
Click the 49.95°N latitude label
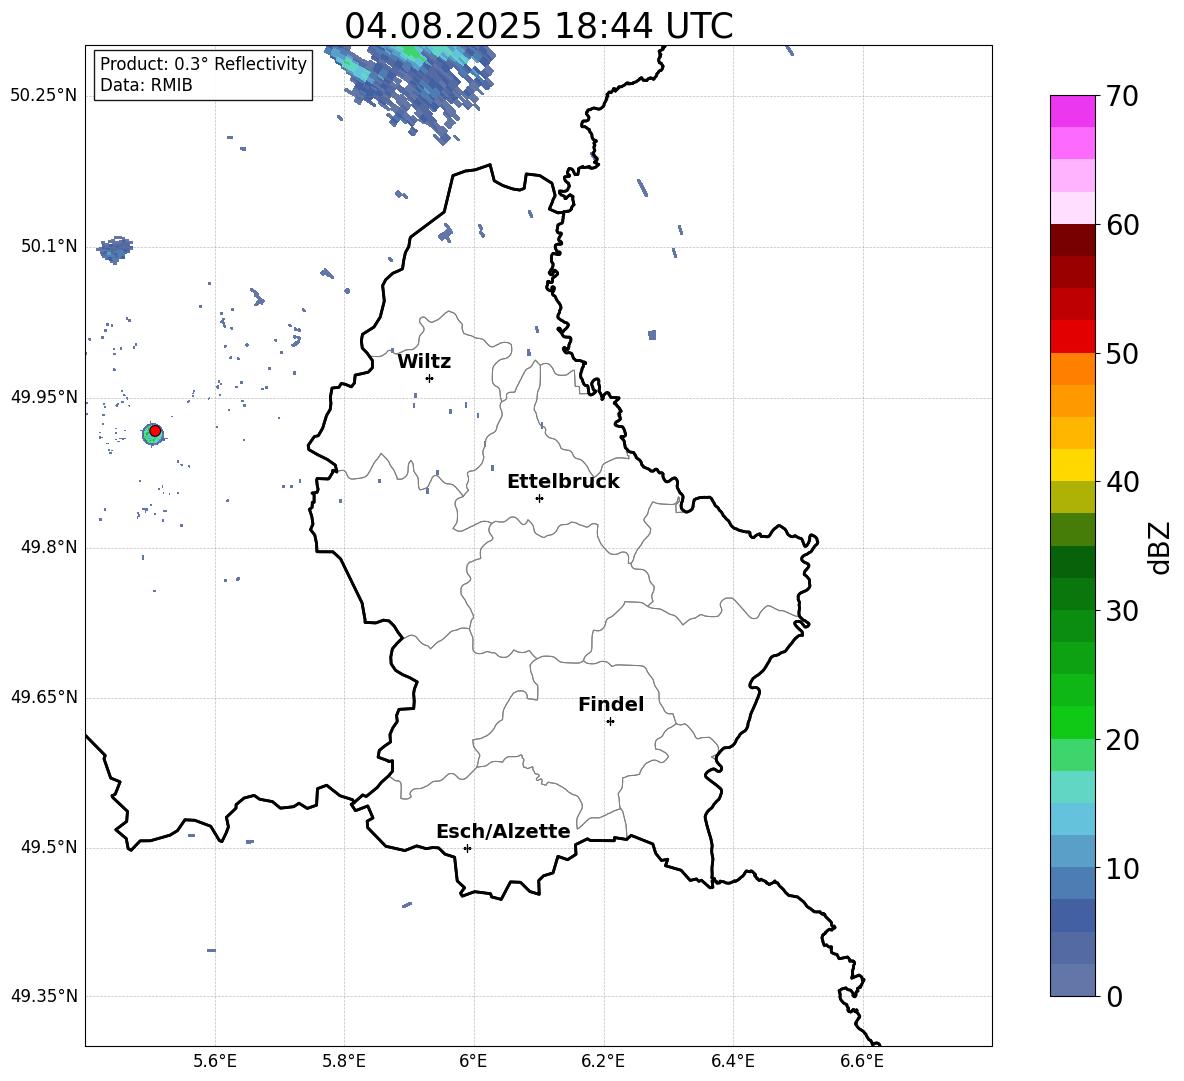(44, 397)
